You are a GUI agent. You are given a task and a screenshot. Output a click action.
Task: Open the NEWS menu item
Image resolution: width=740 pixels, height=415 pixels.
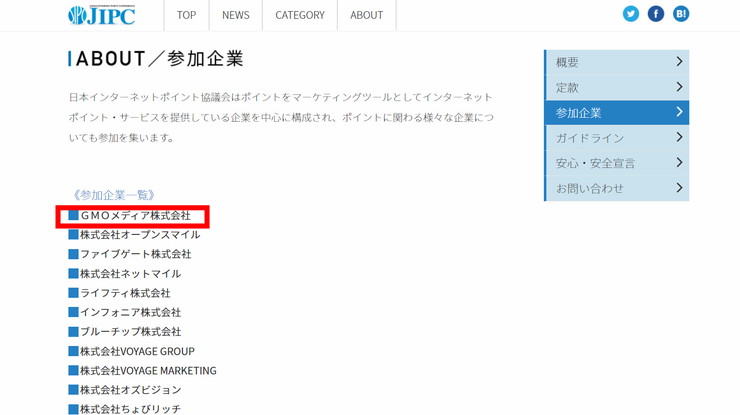tap(235, 15)
